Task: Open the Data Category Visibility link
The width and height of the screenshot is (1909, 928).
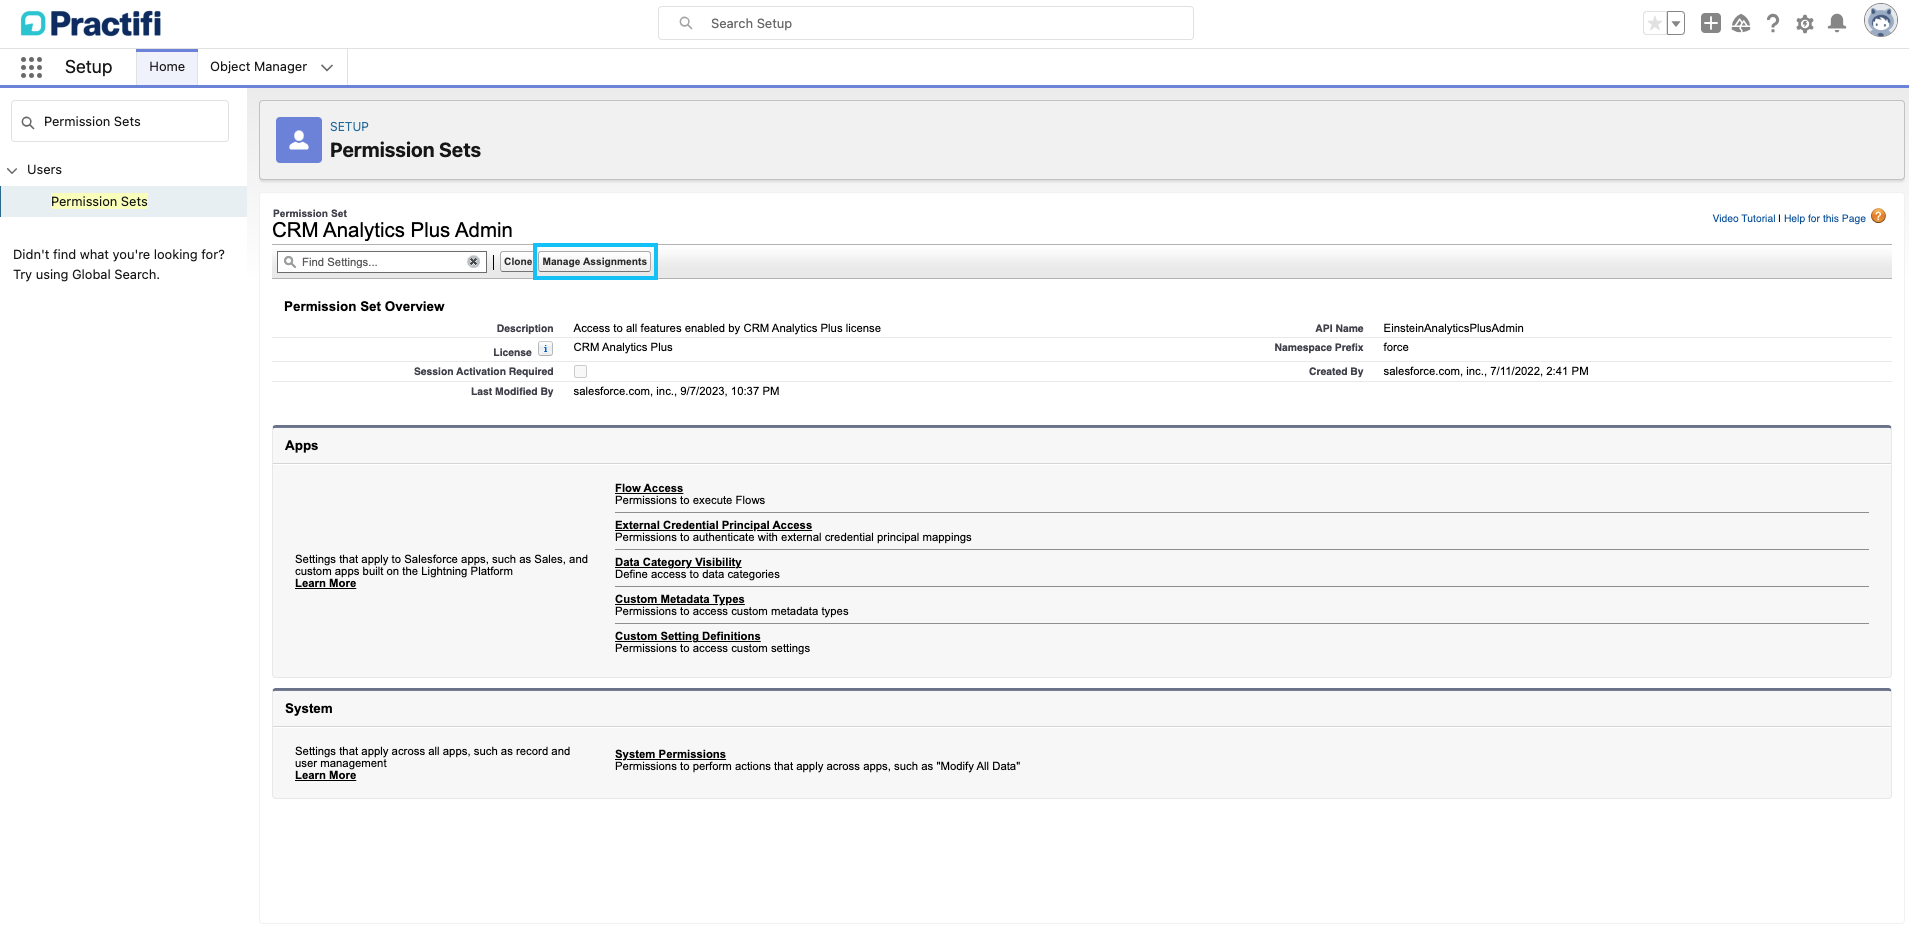Action: (x=678, y=562)
